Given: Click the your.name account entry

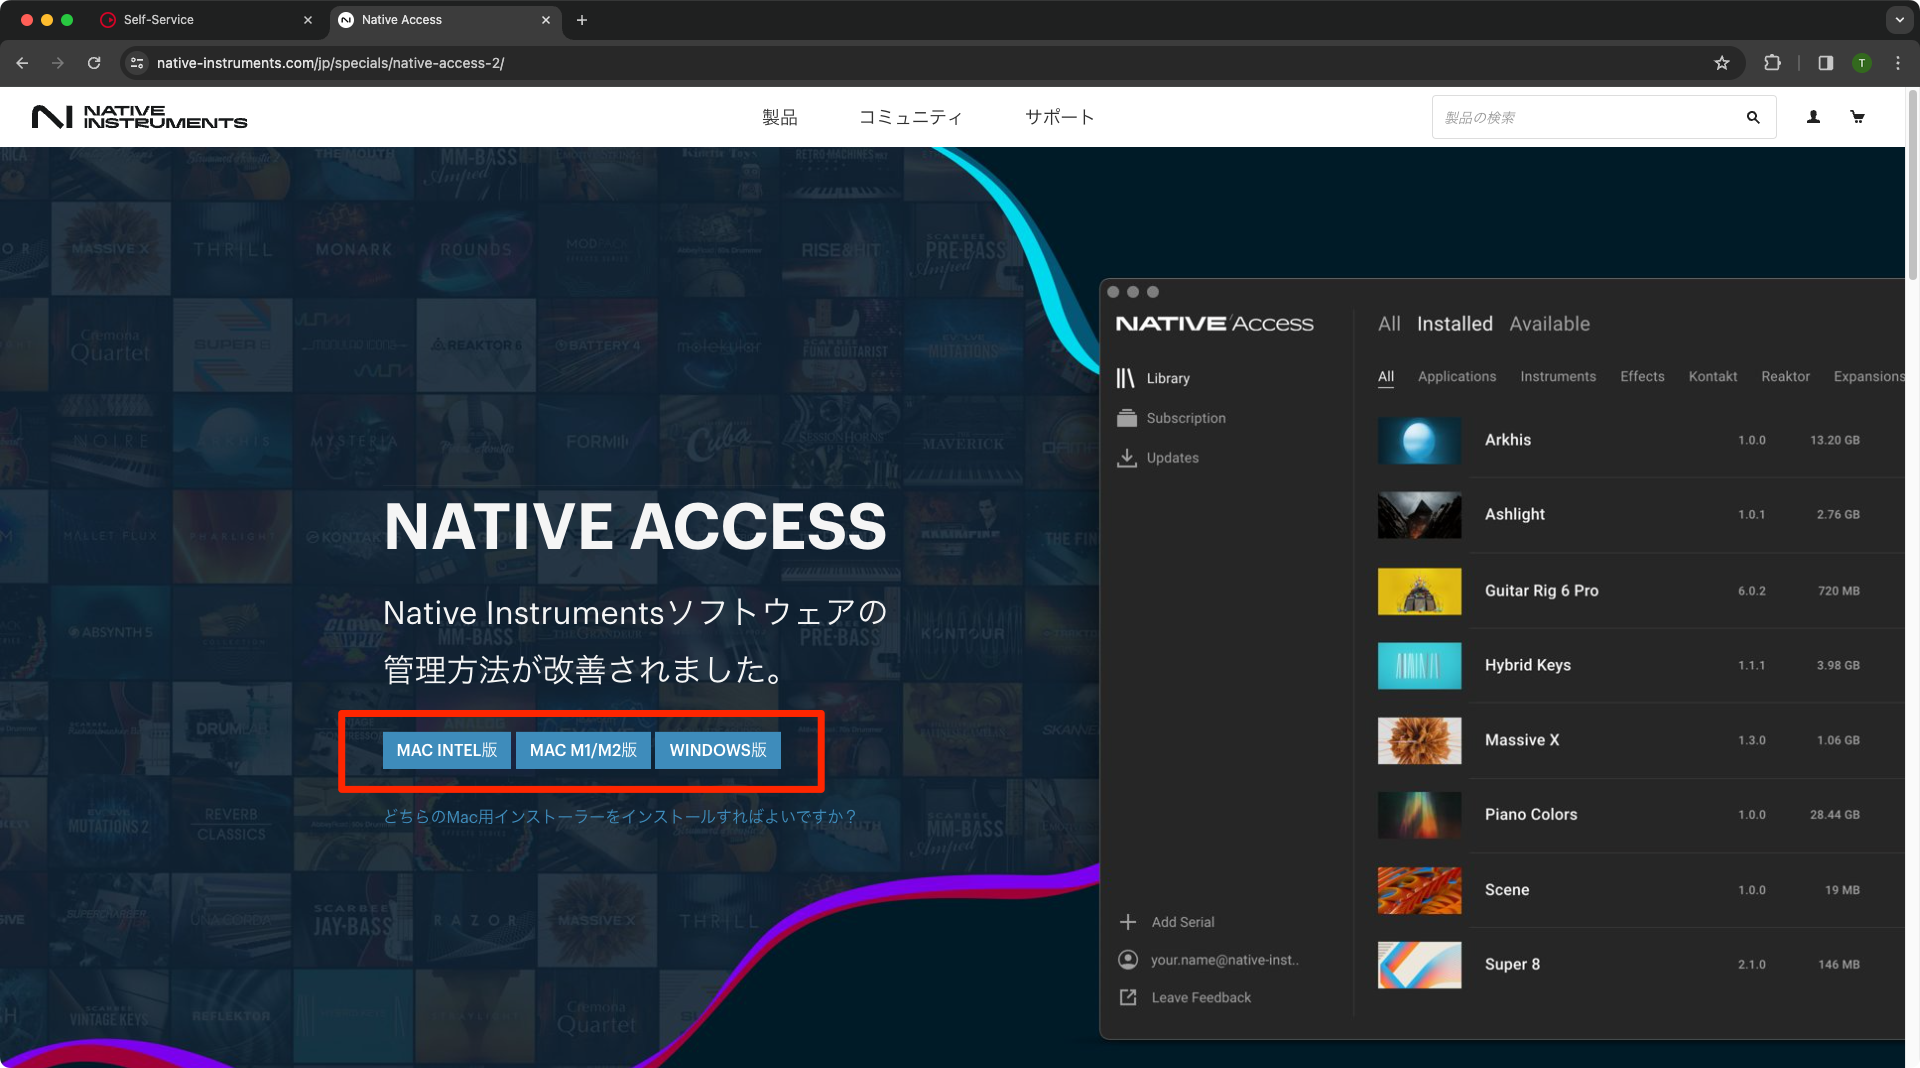Looking at the screenshot, I should pyautogui.click(x=1209, y=960).
